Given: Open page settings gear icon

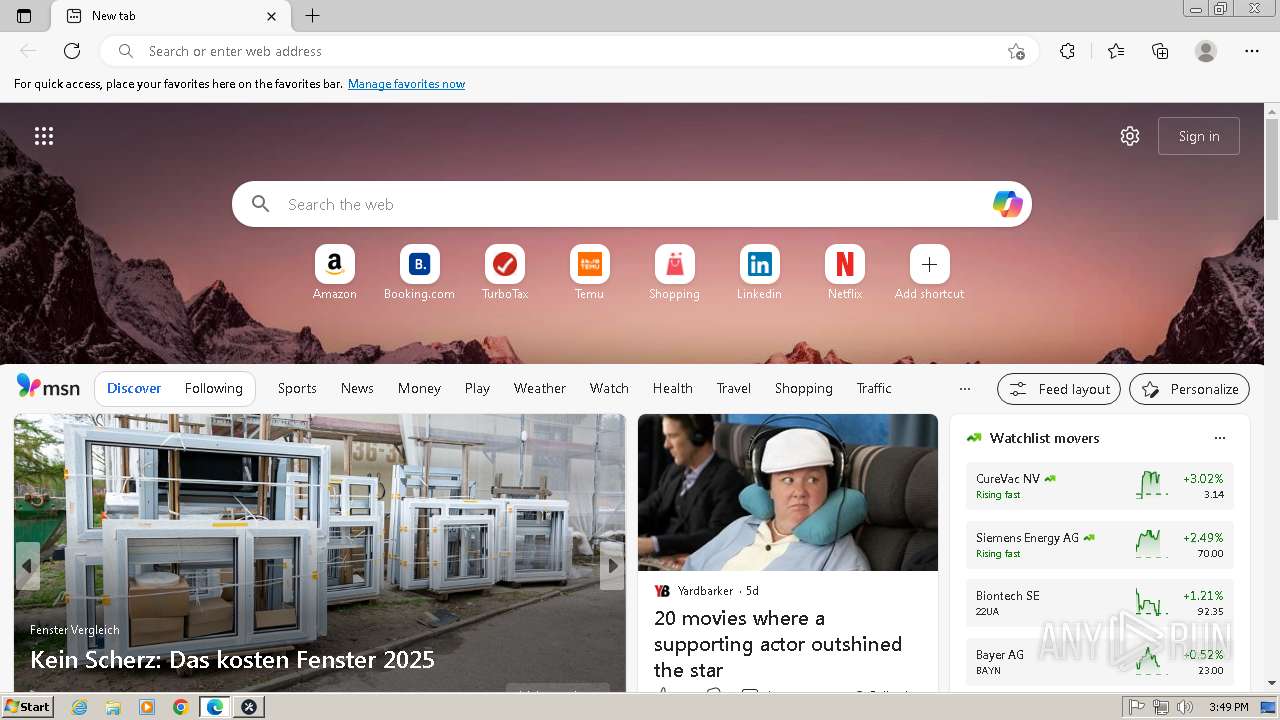Looking at the screenshot, I should point(1130,136).
